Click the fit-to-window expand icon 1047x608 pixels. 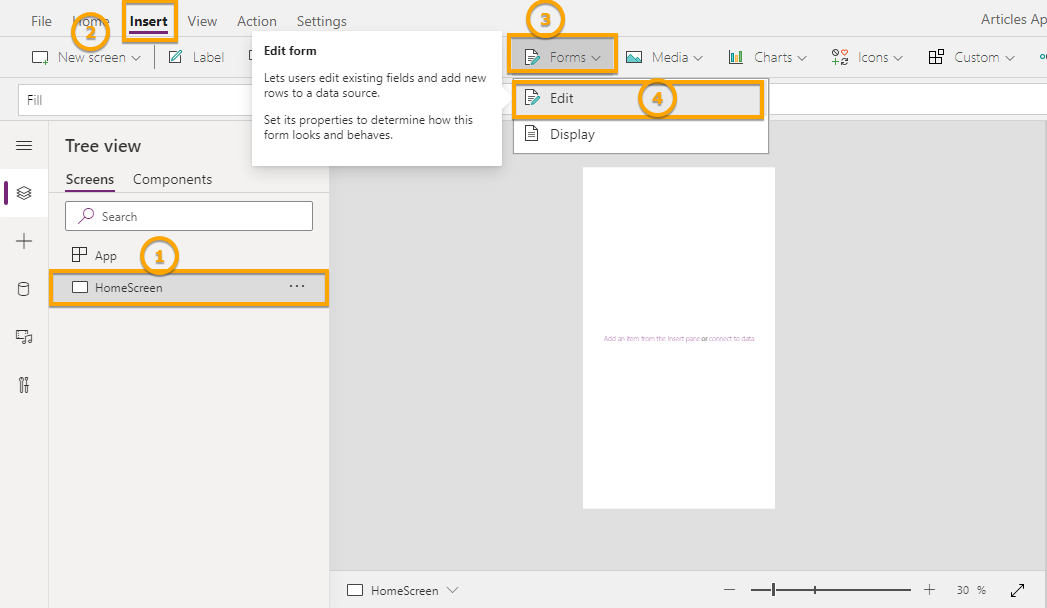click(x=1018, y=590)
